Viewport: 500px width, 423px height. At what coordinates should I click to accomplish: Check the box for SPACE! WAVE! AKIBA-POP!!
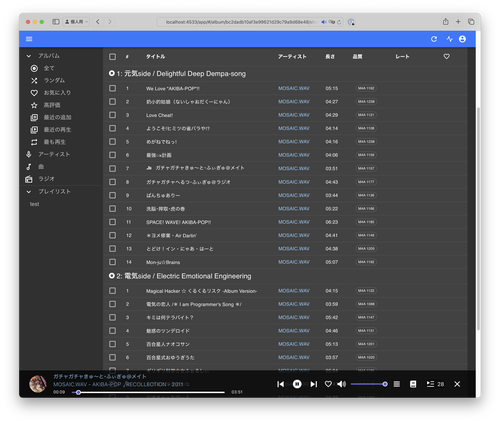[113, 222]
